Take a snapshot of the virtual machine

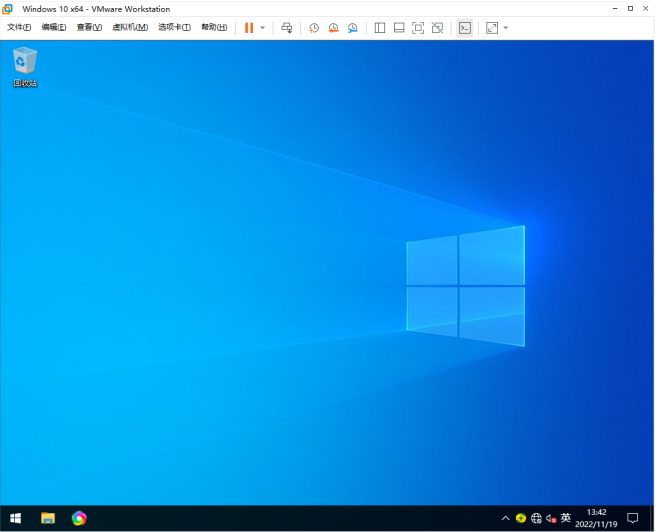[314, 28]
